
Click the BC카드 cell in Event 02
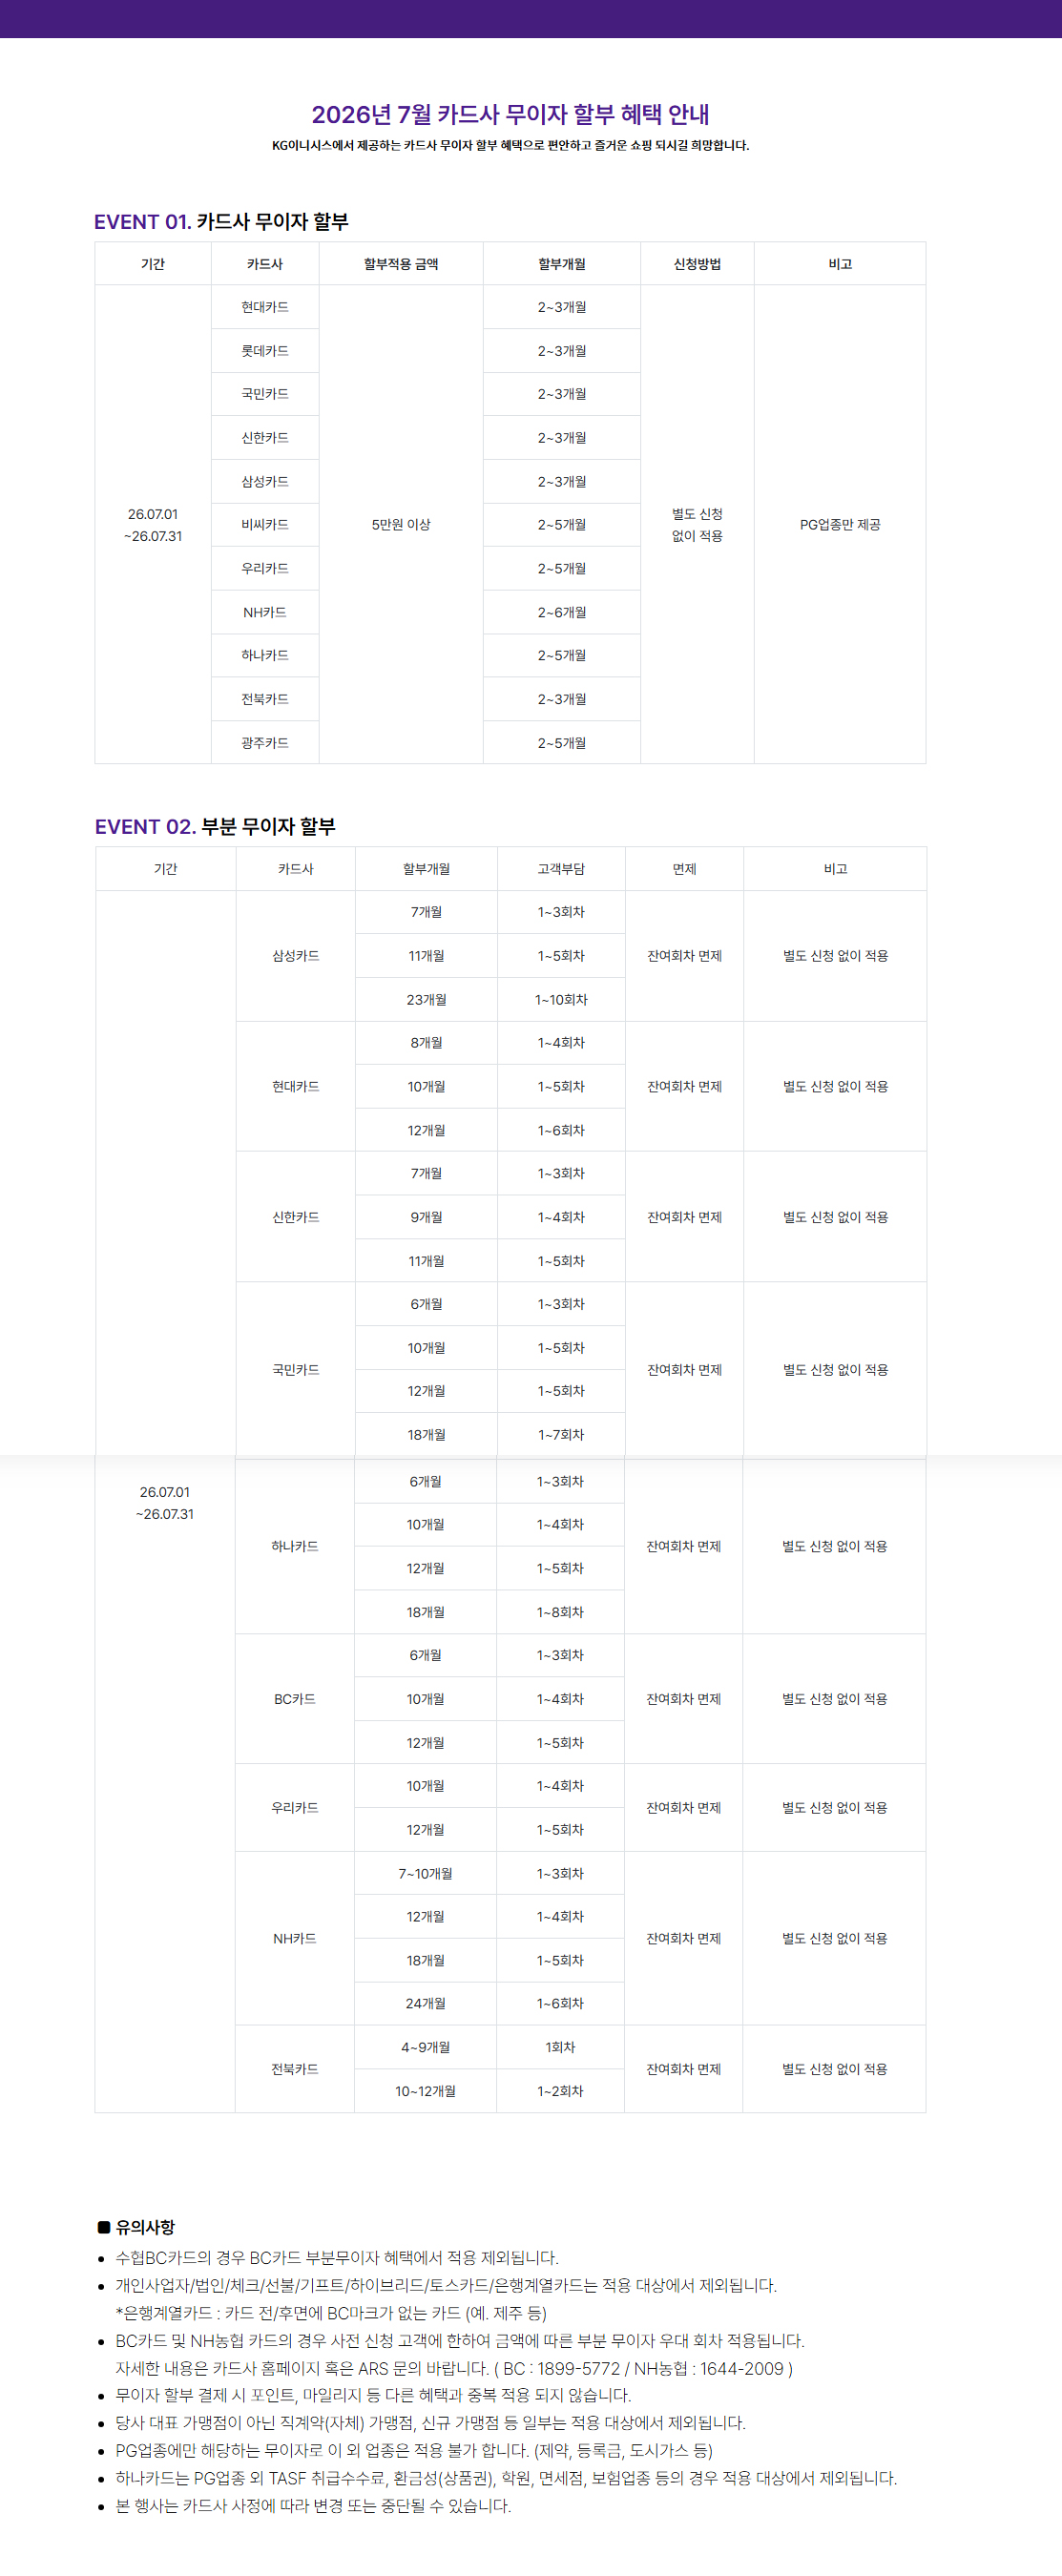point(295,1699)
